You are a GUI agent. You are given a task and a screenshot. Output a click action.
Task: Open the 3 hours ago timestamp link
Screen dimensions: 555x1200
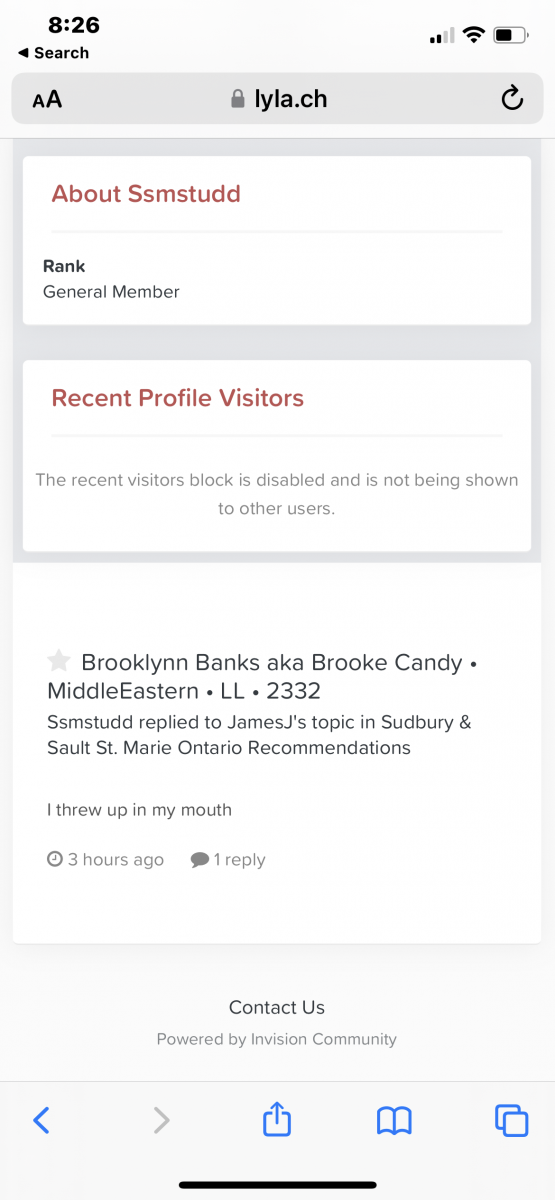coord(116,860)
